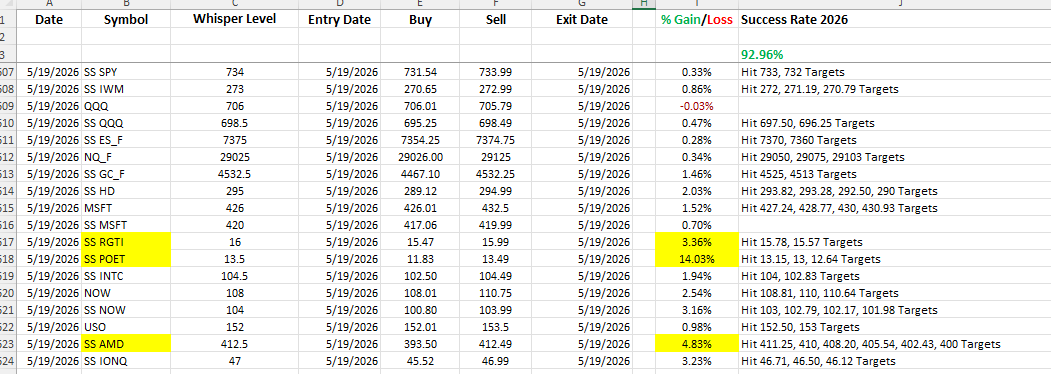This screenshot has height=374, width=1051.
Task: Select the SS QQQ symbol cell
Action: (x=126, y=123)
